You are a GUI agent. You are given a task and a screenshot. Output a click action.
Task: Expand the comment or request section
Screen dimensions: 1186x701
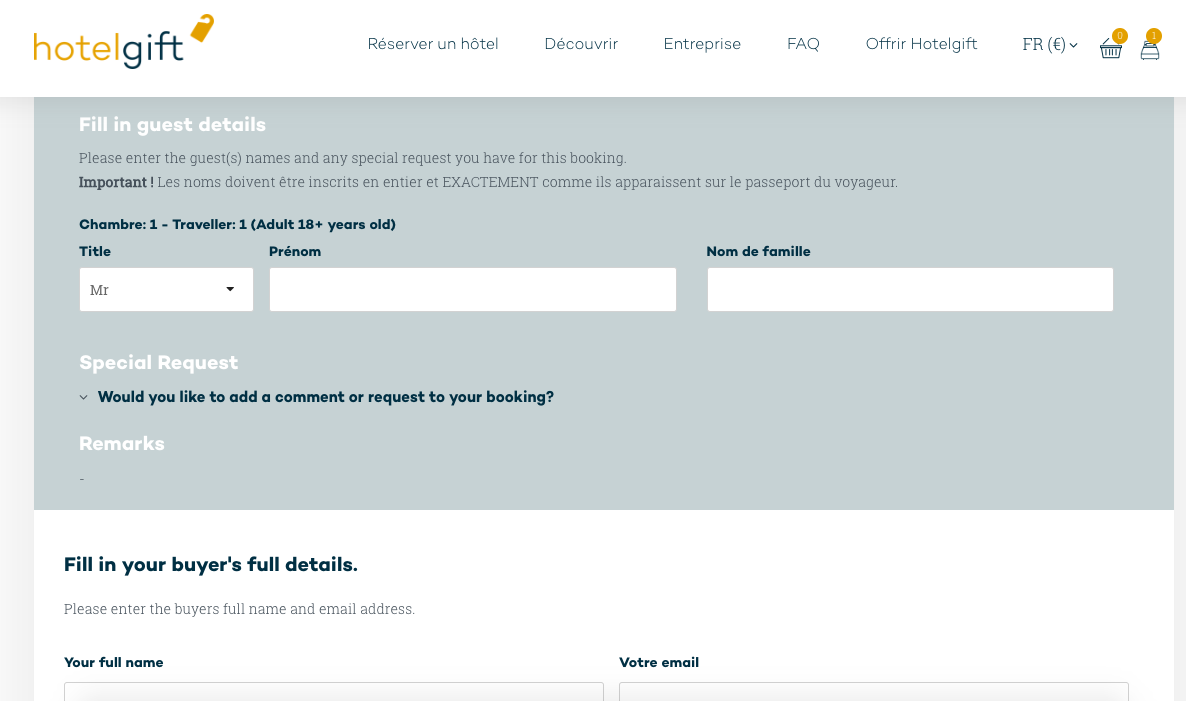[x=325, y=397]
